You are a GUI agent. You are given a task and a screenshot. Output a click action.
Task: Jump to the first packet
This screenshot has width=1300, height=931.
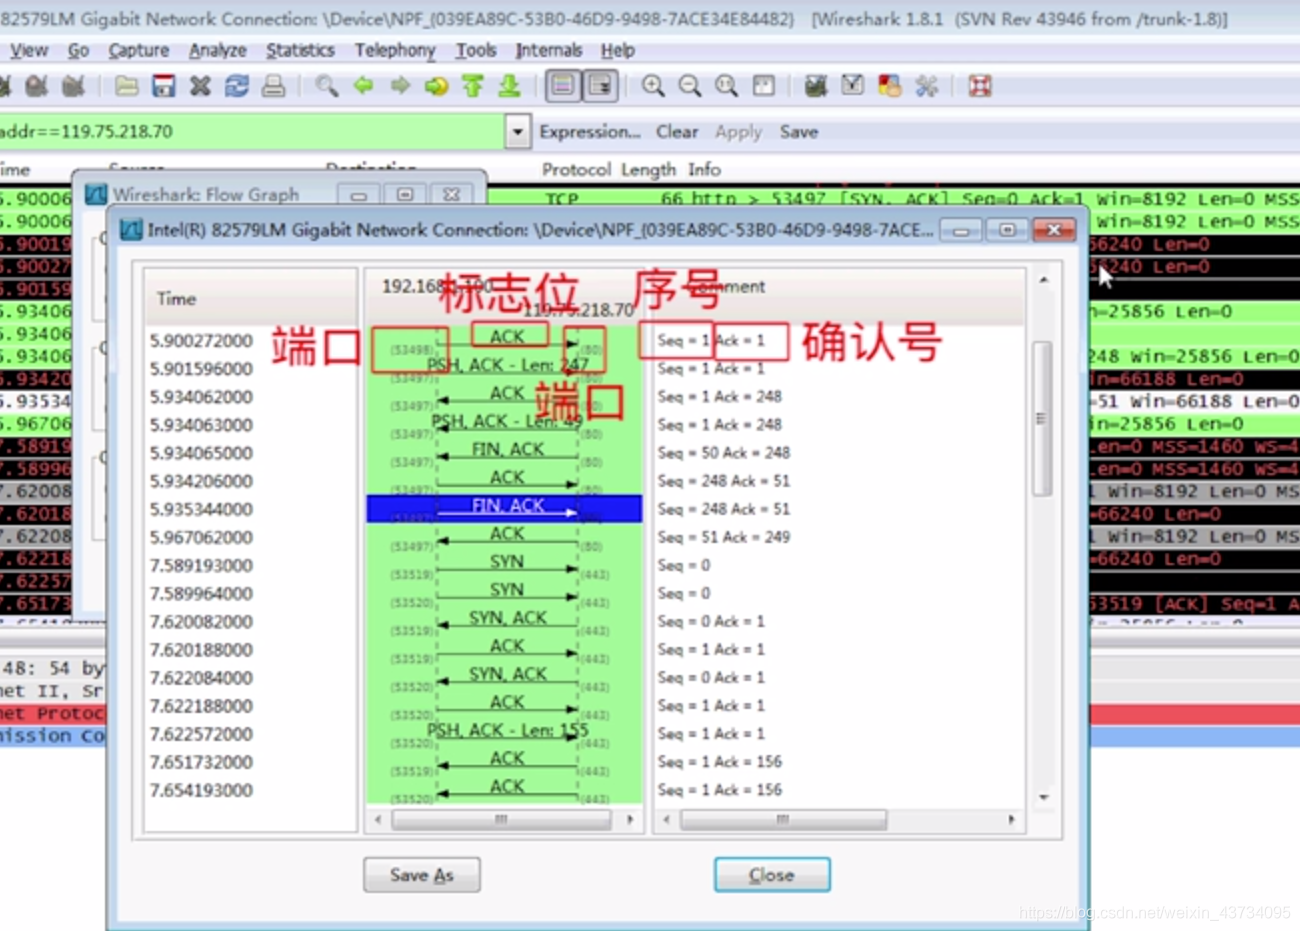[473, 87]
